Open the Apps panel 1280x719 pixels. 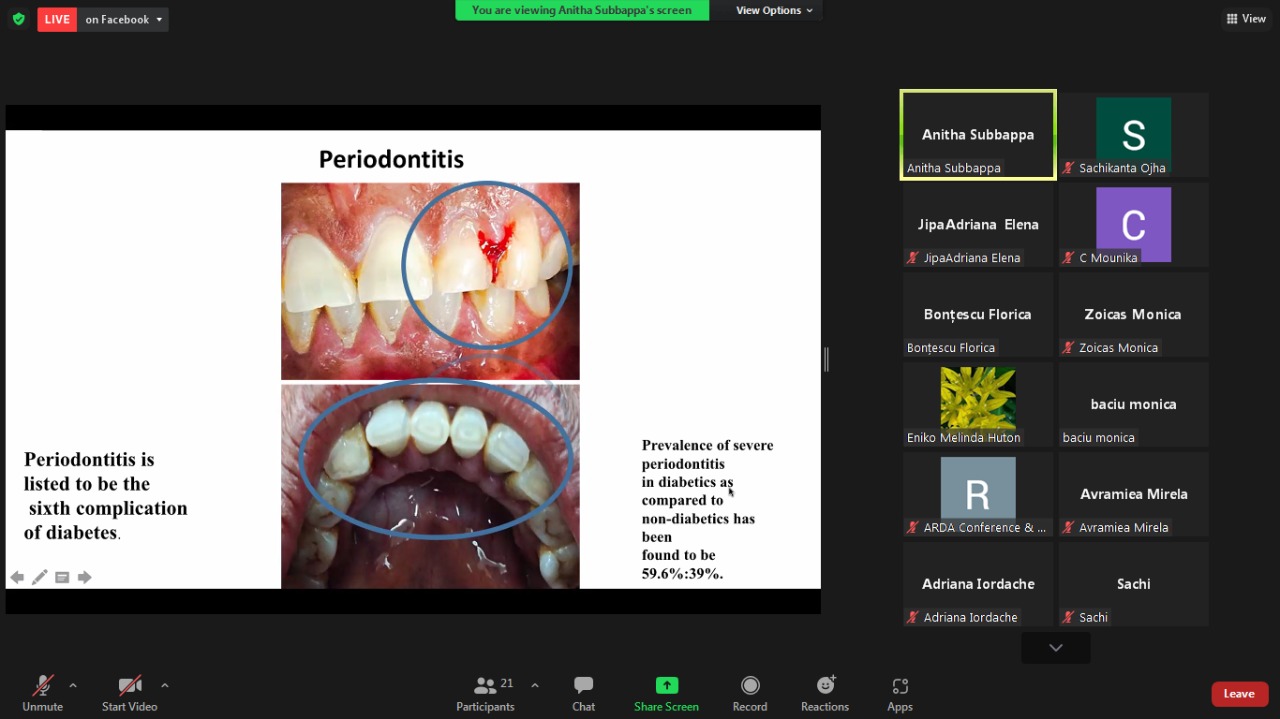(900, 693)
